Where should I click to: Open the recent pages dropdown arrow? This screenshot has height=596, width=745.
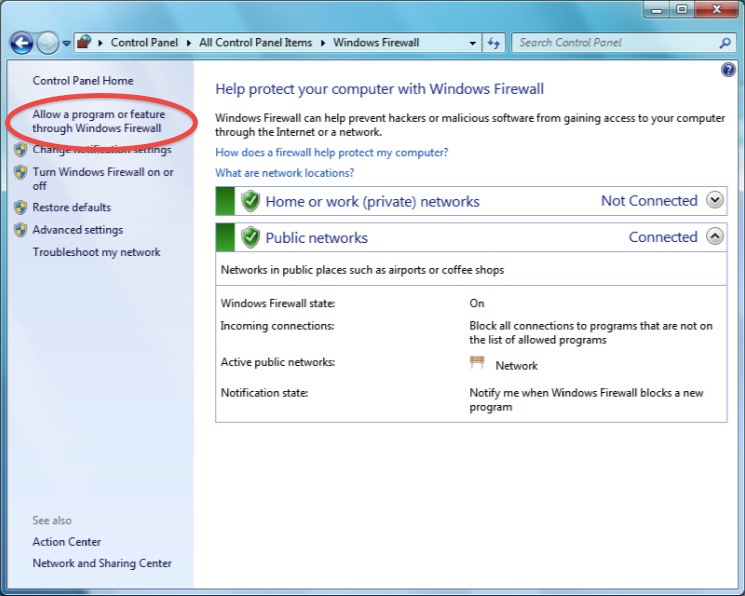tap(67, 43)
